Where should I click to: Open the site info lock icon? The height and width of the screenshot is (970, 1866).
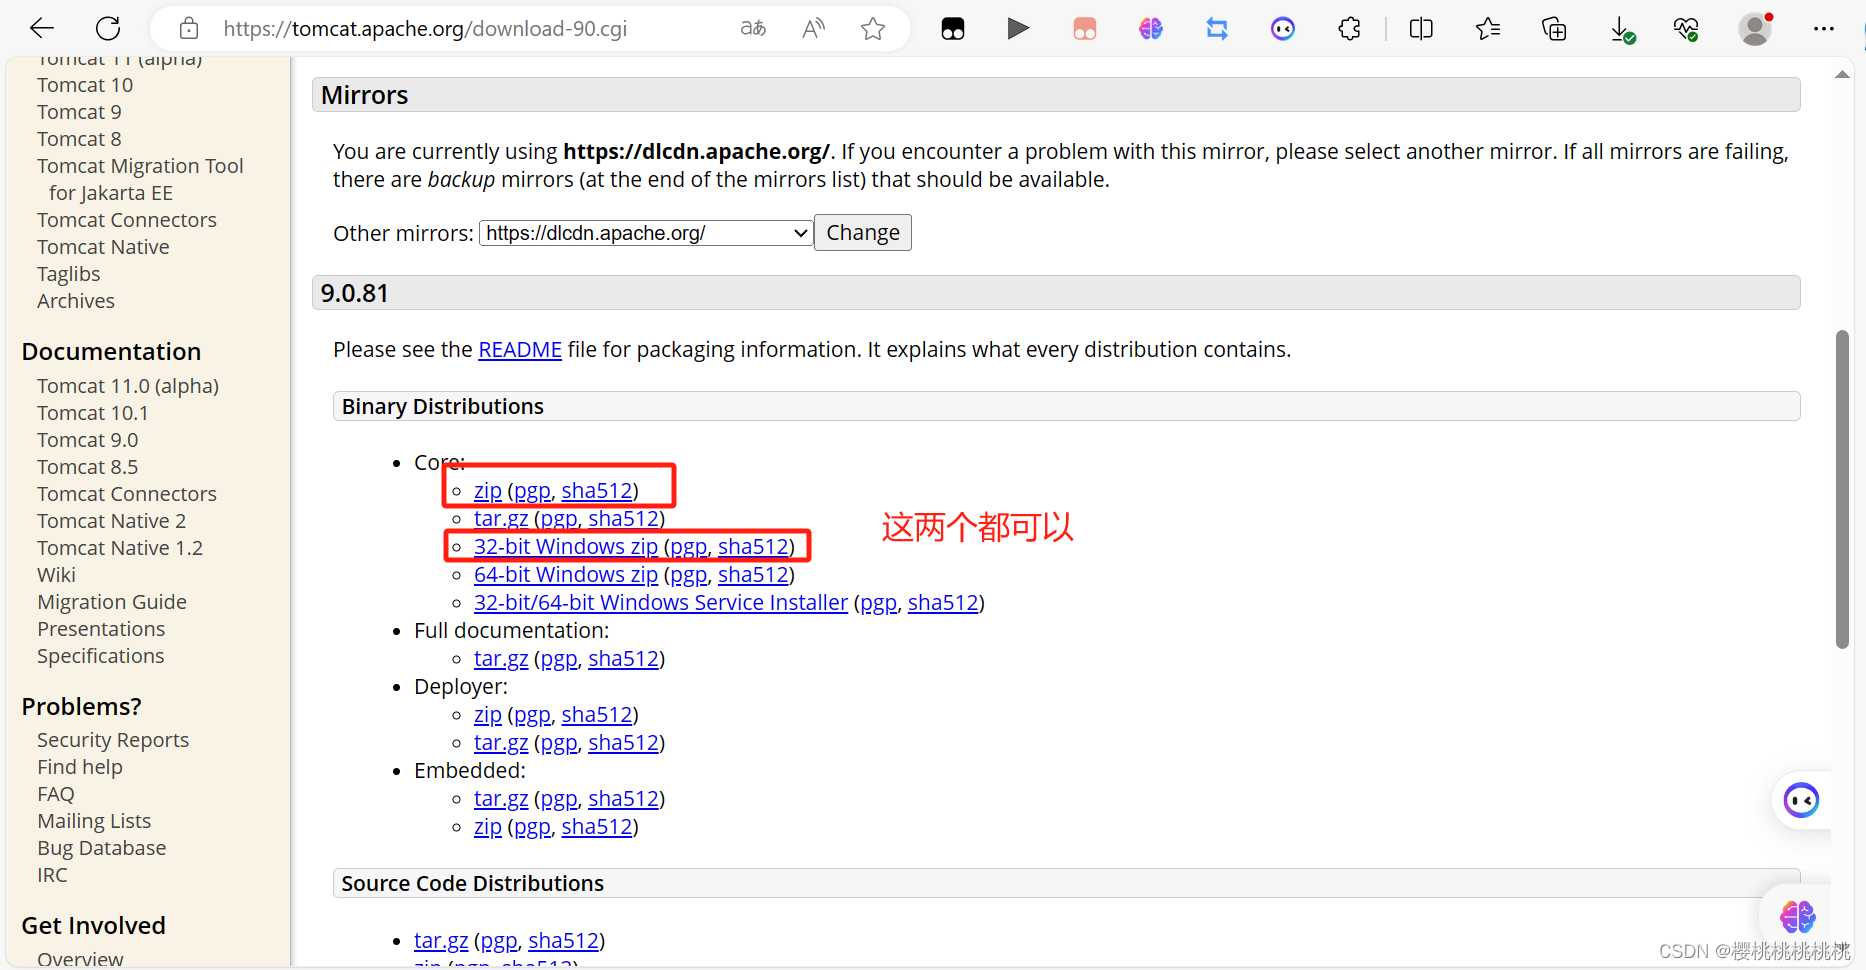pyautogui.click(x=189, y=28)
